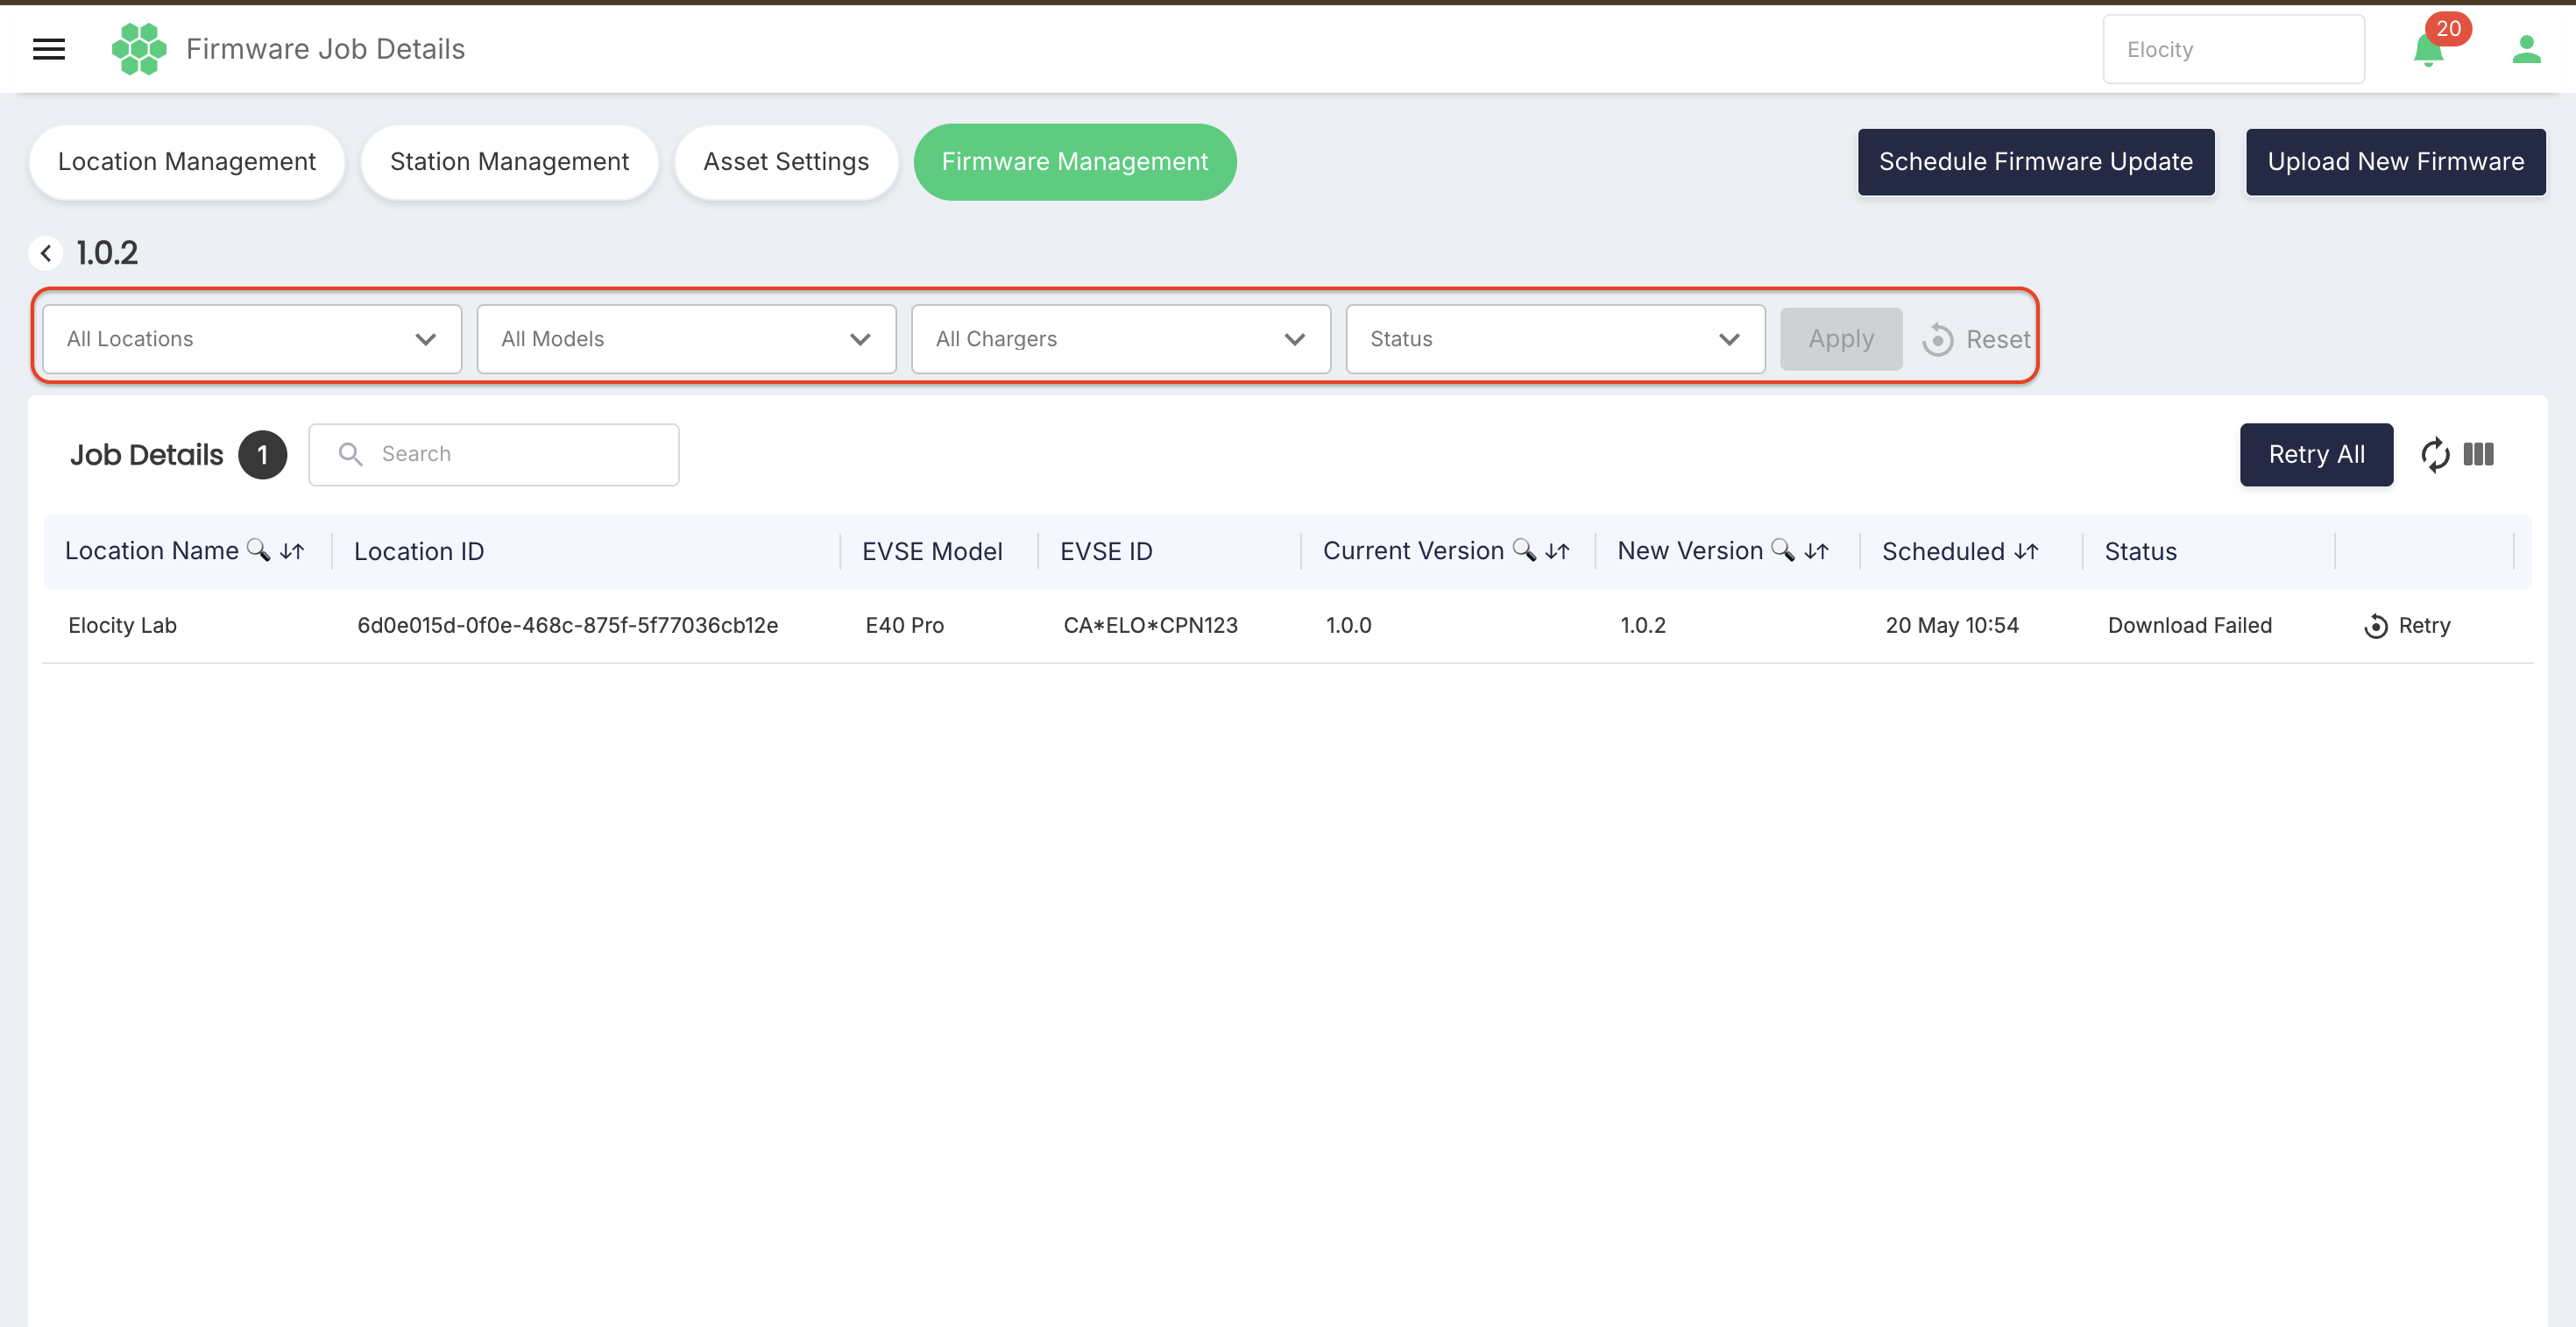Open the user profile icon
Viewport: 2576px width, 1327px height.
coord(2526,49)
